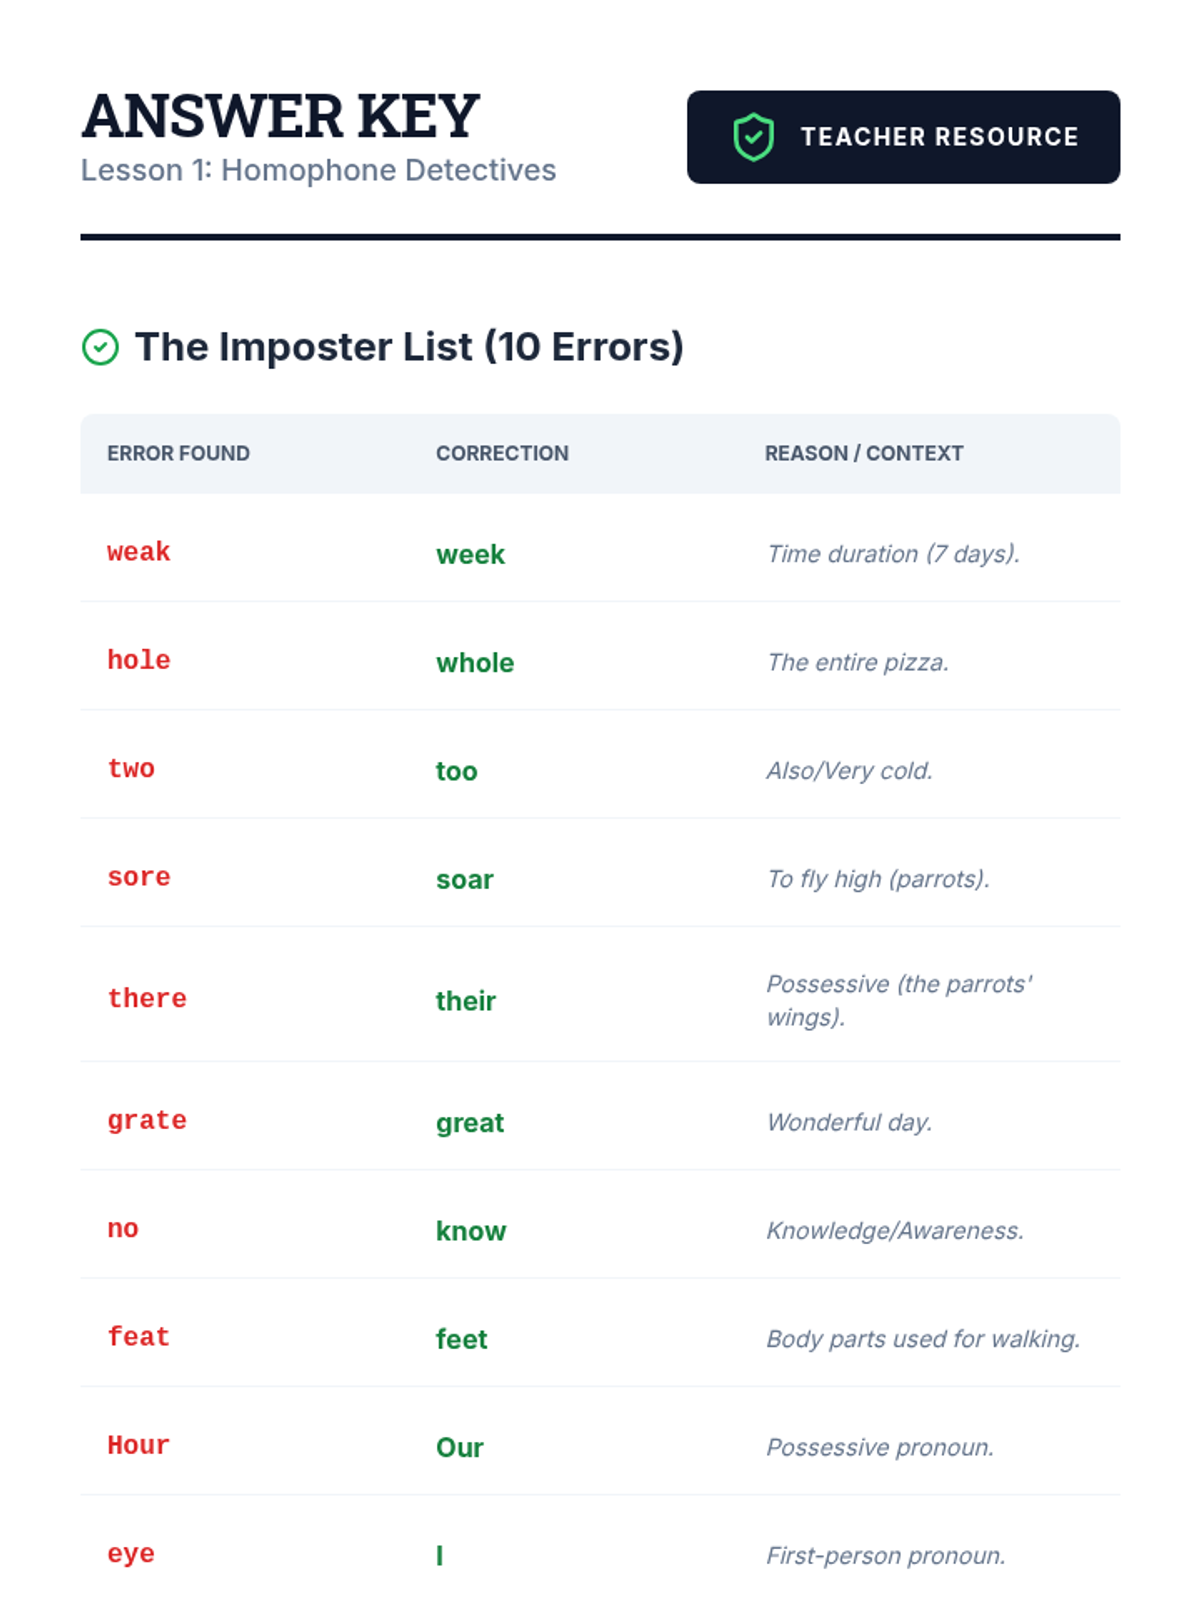
Task: Select the Correction column header
Action: coord(502,453)
